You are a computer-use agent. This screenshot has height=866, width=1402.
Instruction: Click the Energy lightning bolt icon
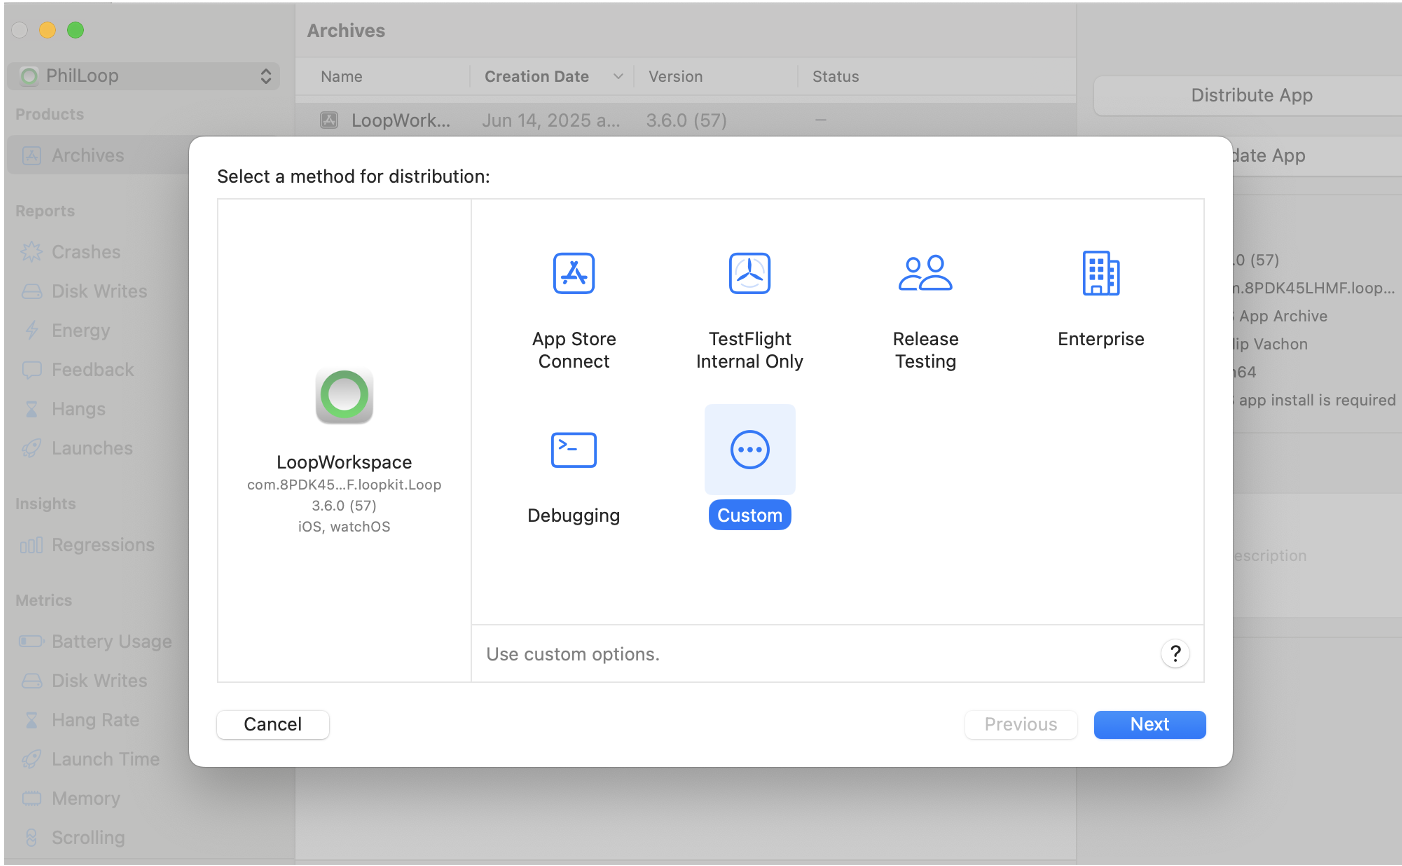[x=32, y=331]
